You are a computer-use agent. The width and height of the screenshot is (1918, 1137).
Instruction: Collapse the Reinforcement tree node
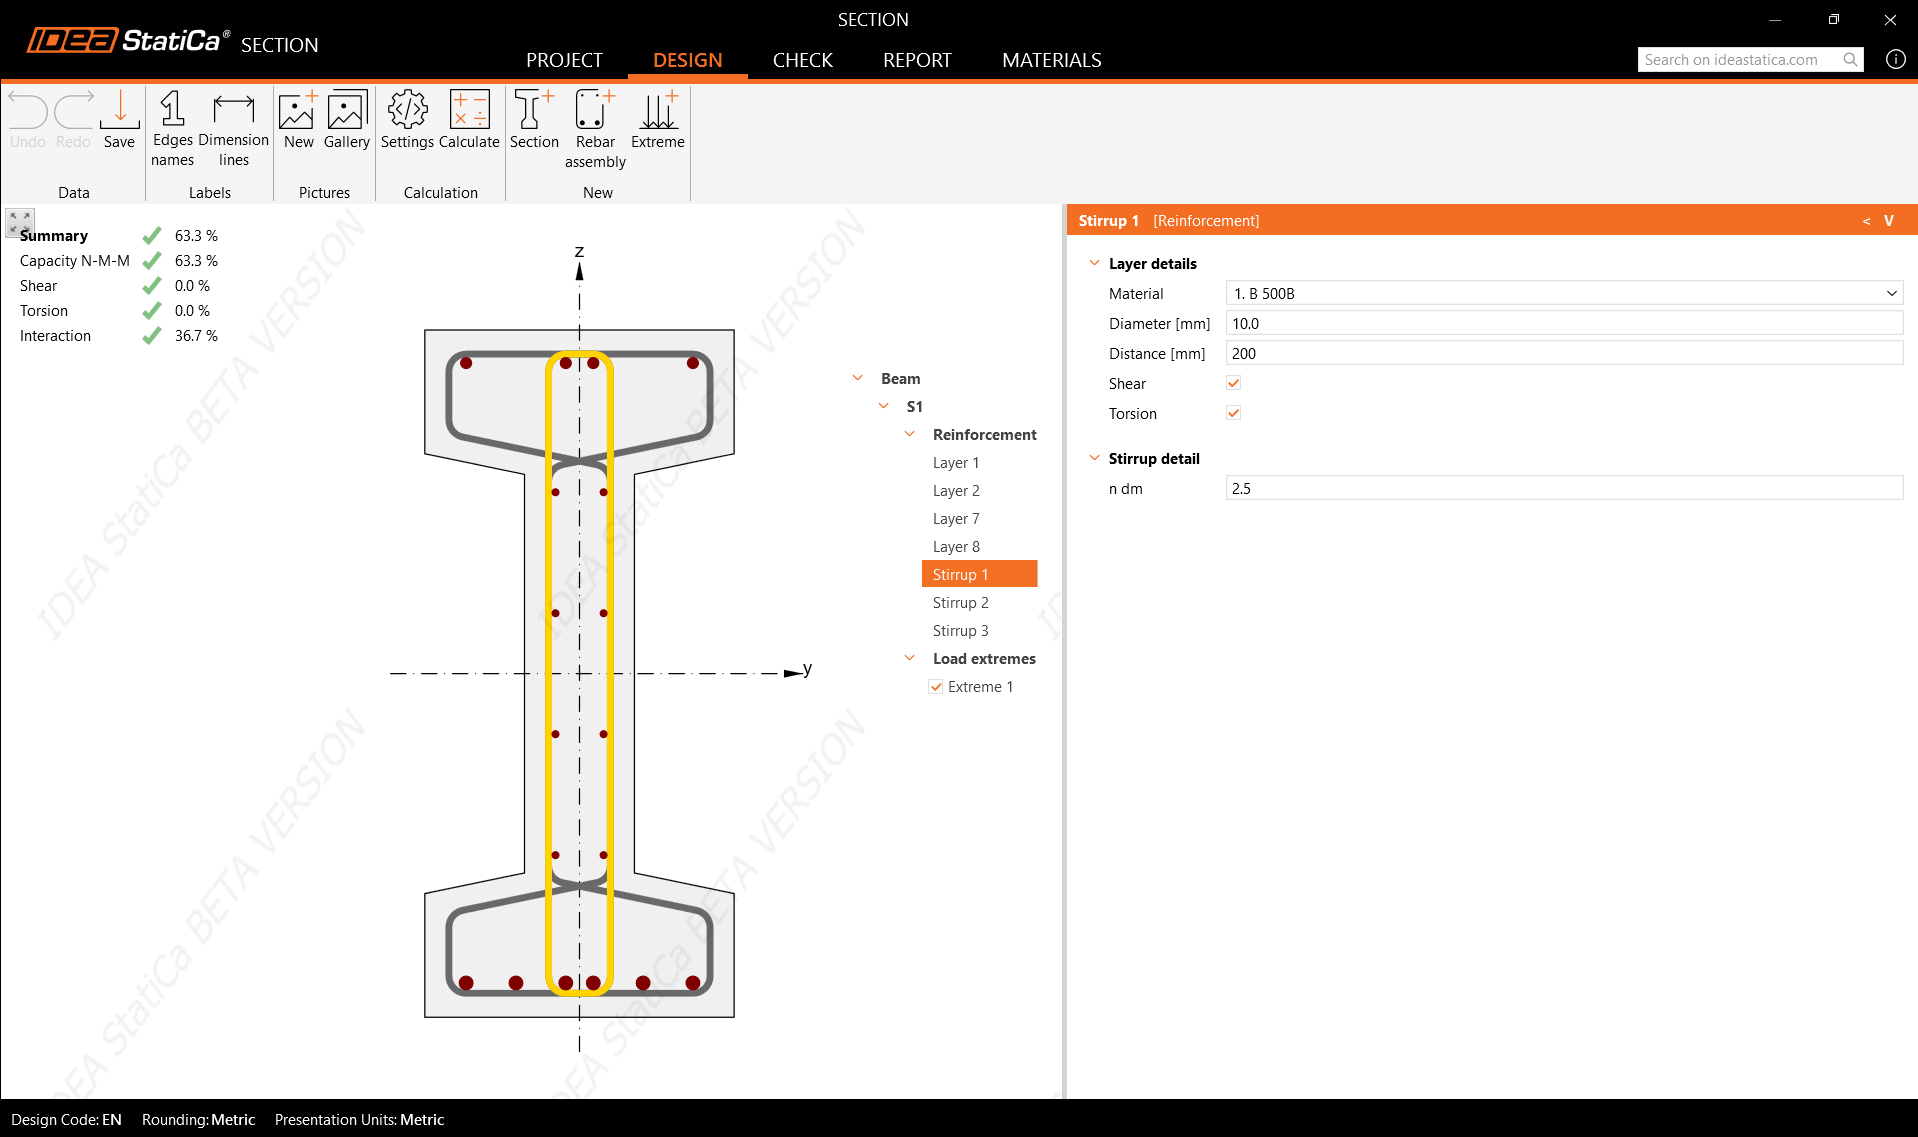pyautogui.click(x=909, y=434)
